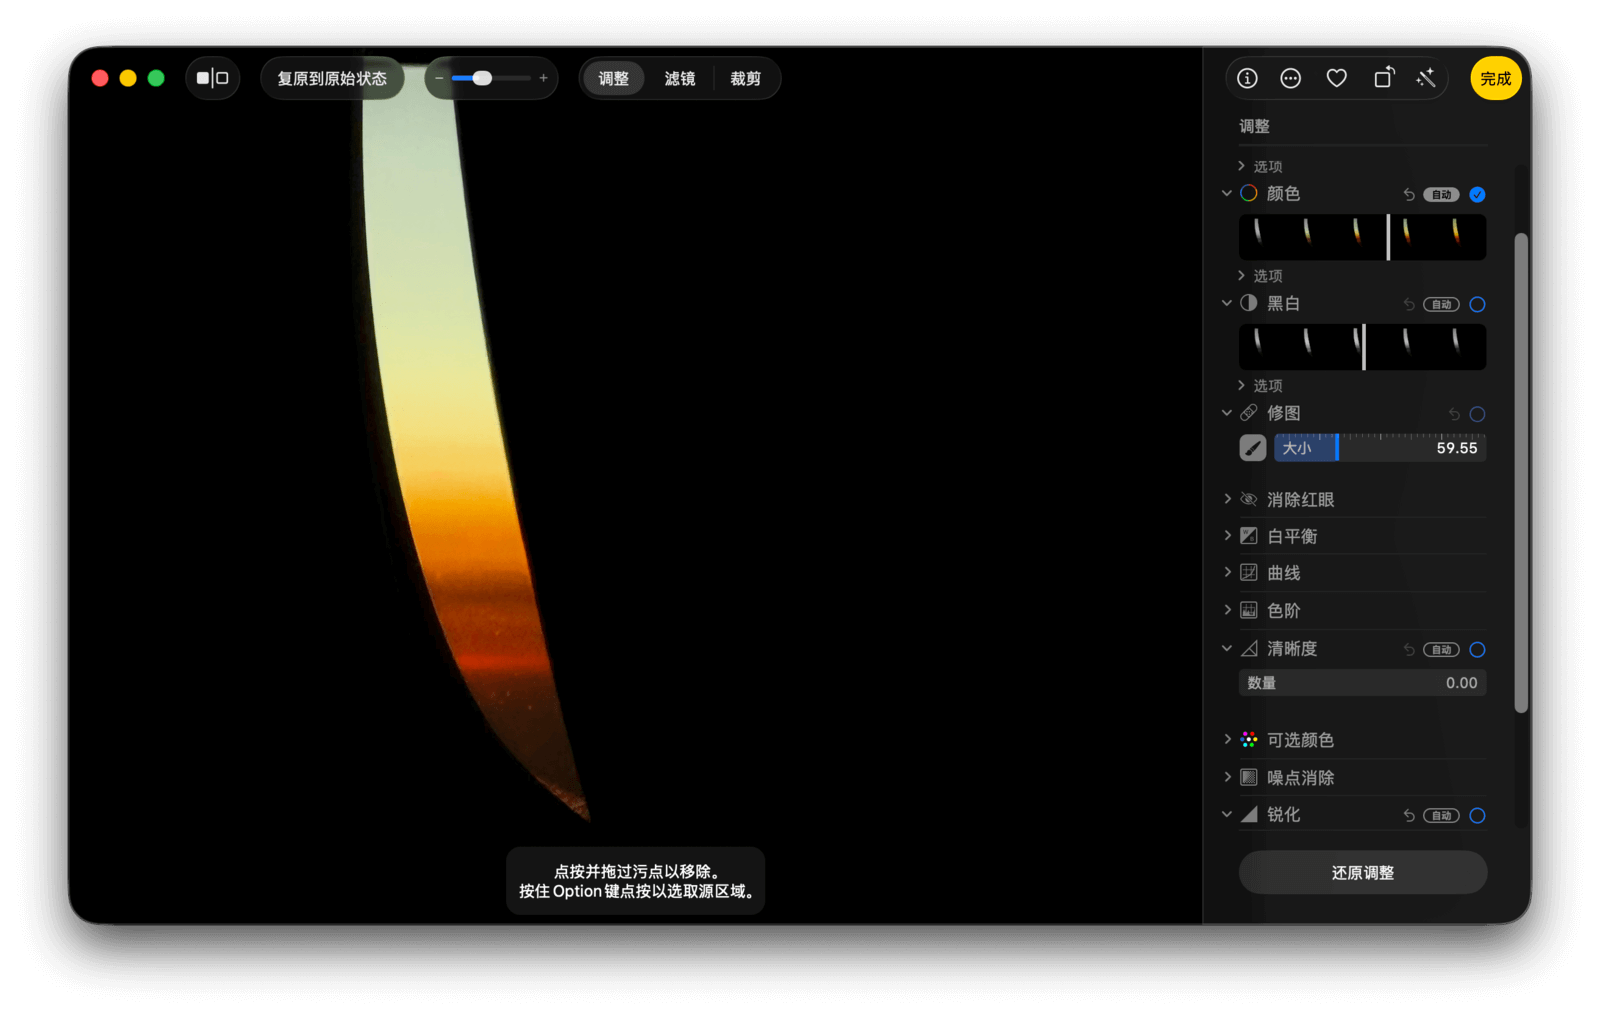Click the reset arrow for 颜色 adjustment
This screenshot has width=1600, height=1015.
(1409, 195)
